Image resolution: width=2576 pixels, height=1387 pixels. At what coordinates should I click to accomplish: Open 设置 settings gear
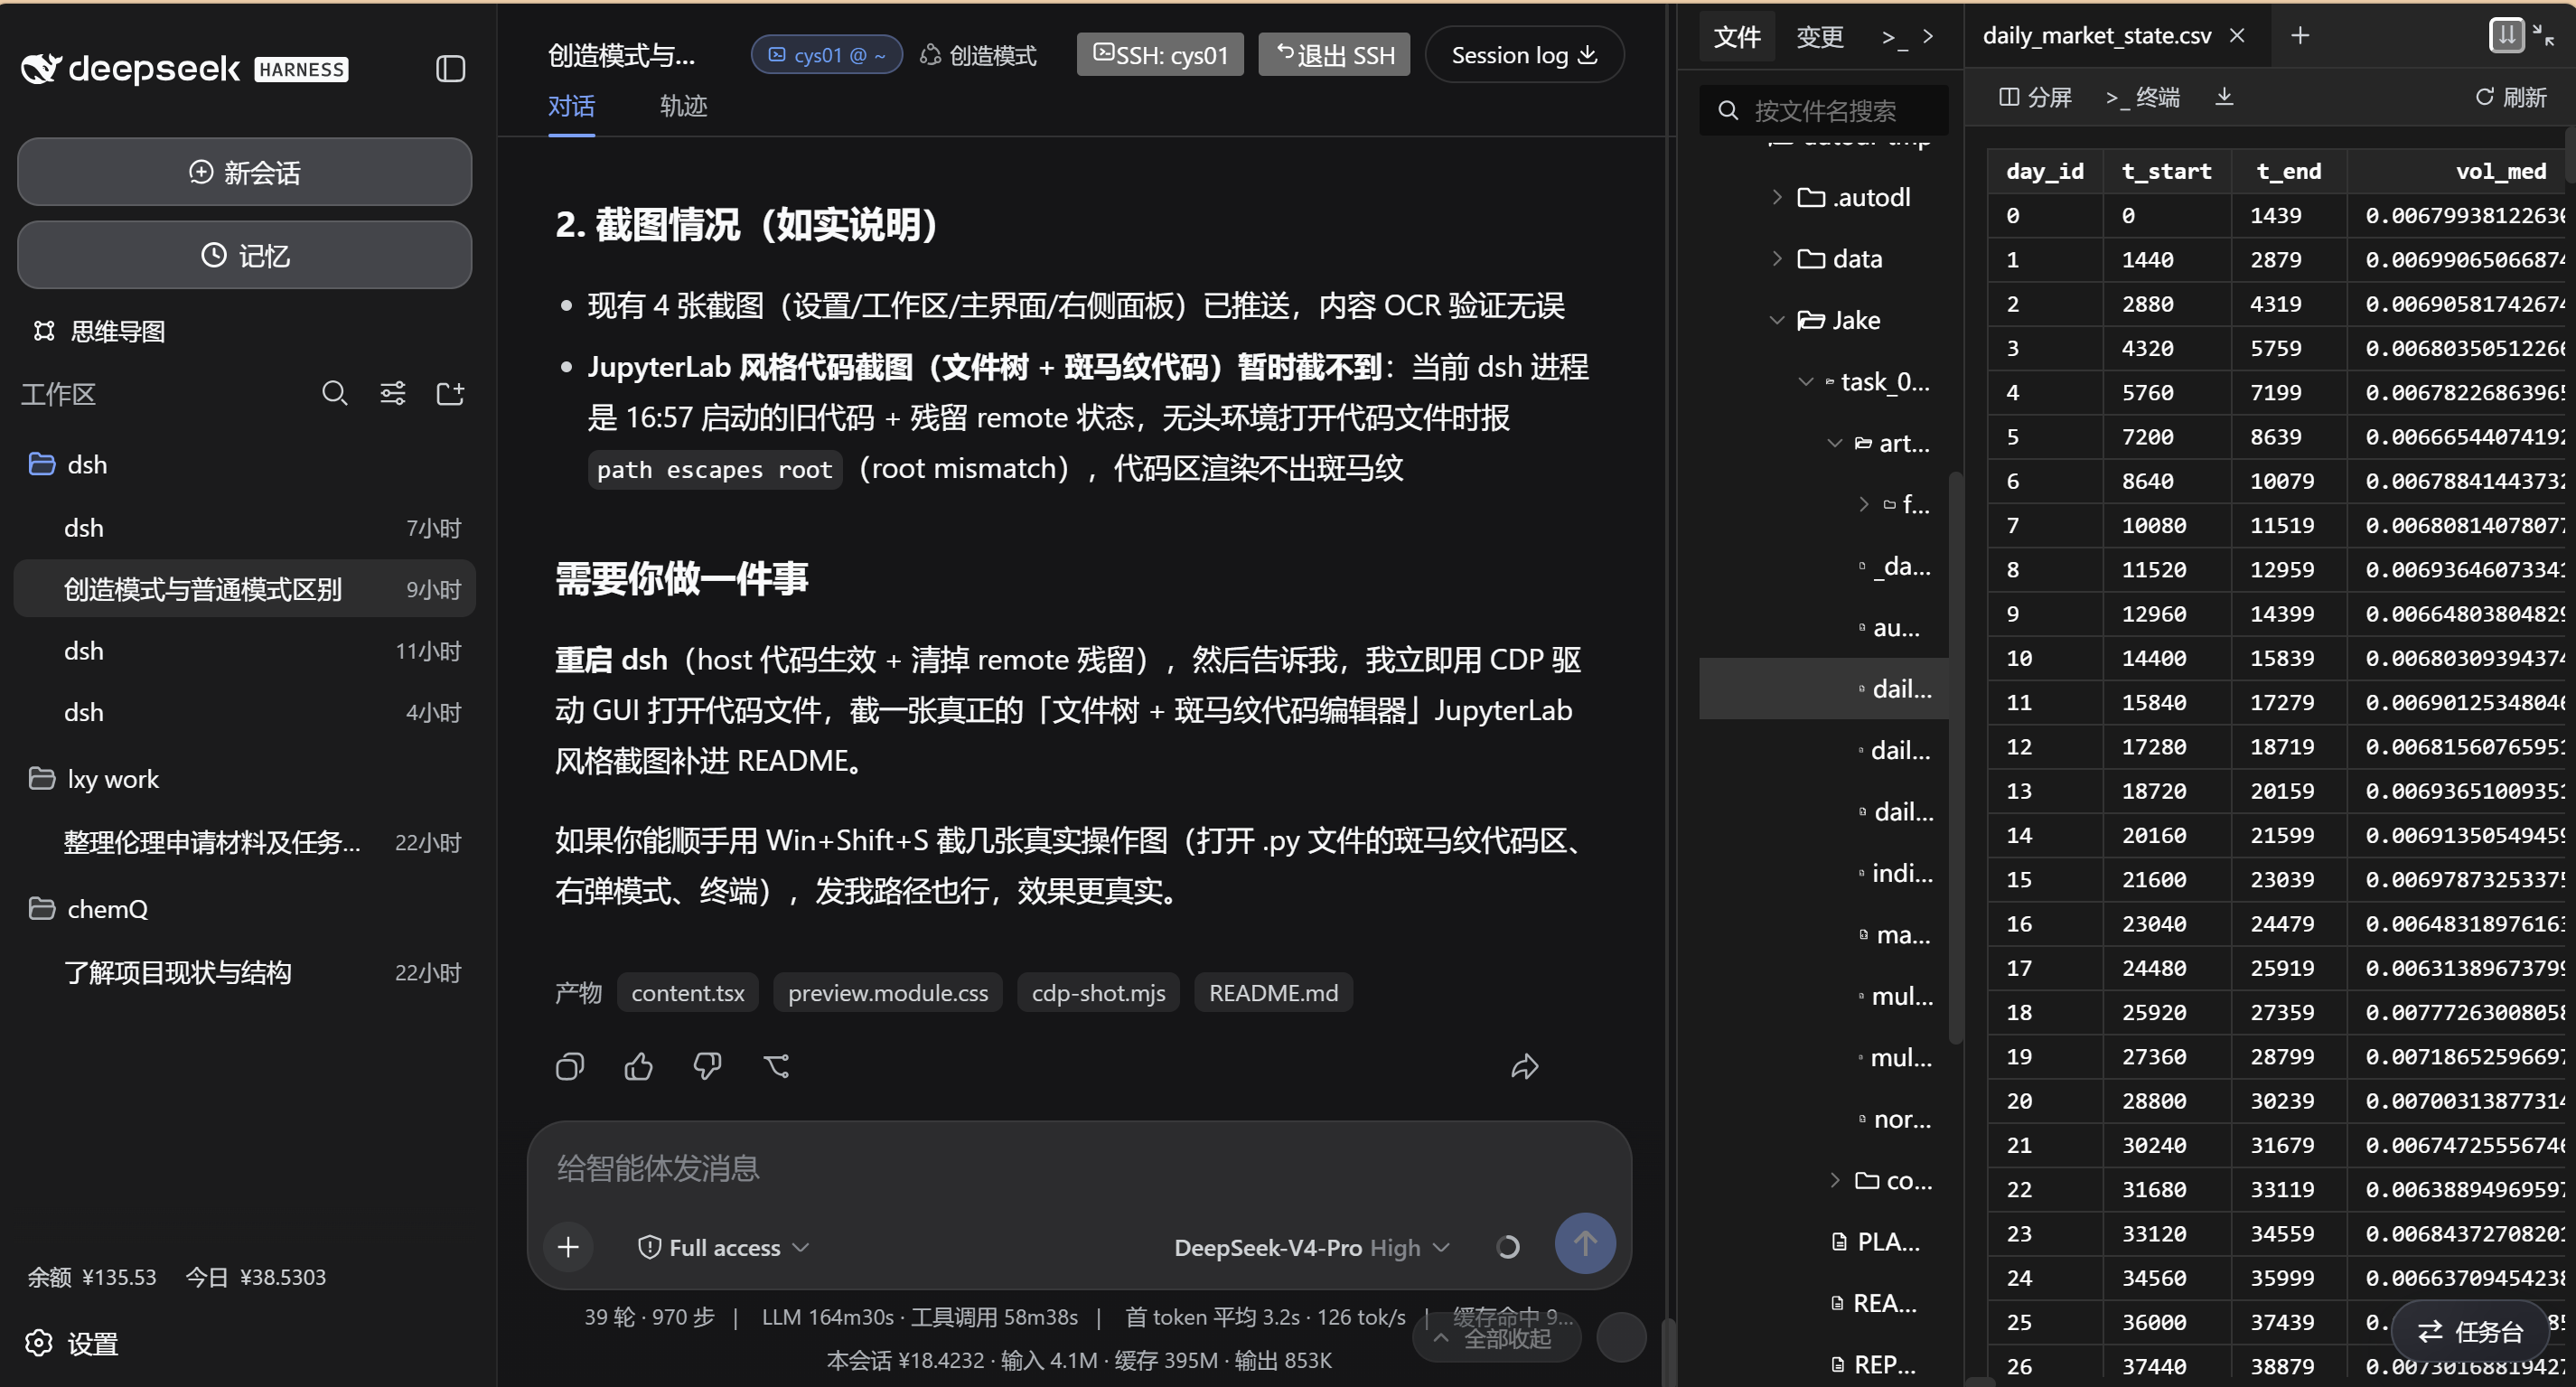73,1343
